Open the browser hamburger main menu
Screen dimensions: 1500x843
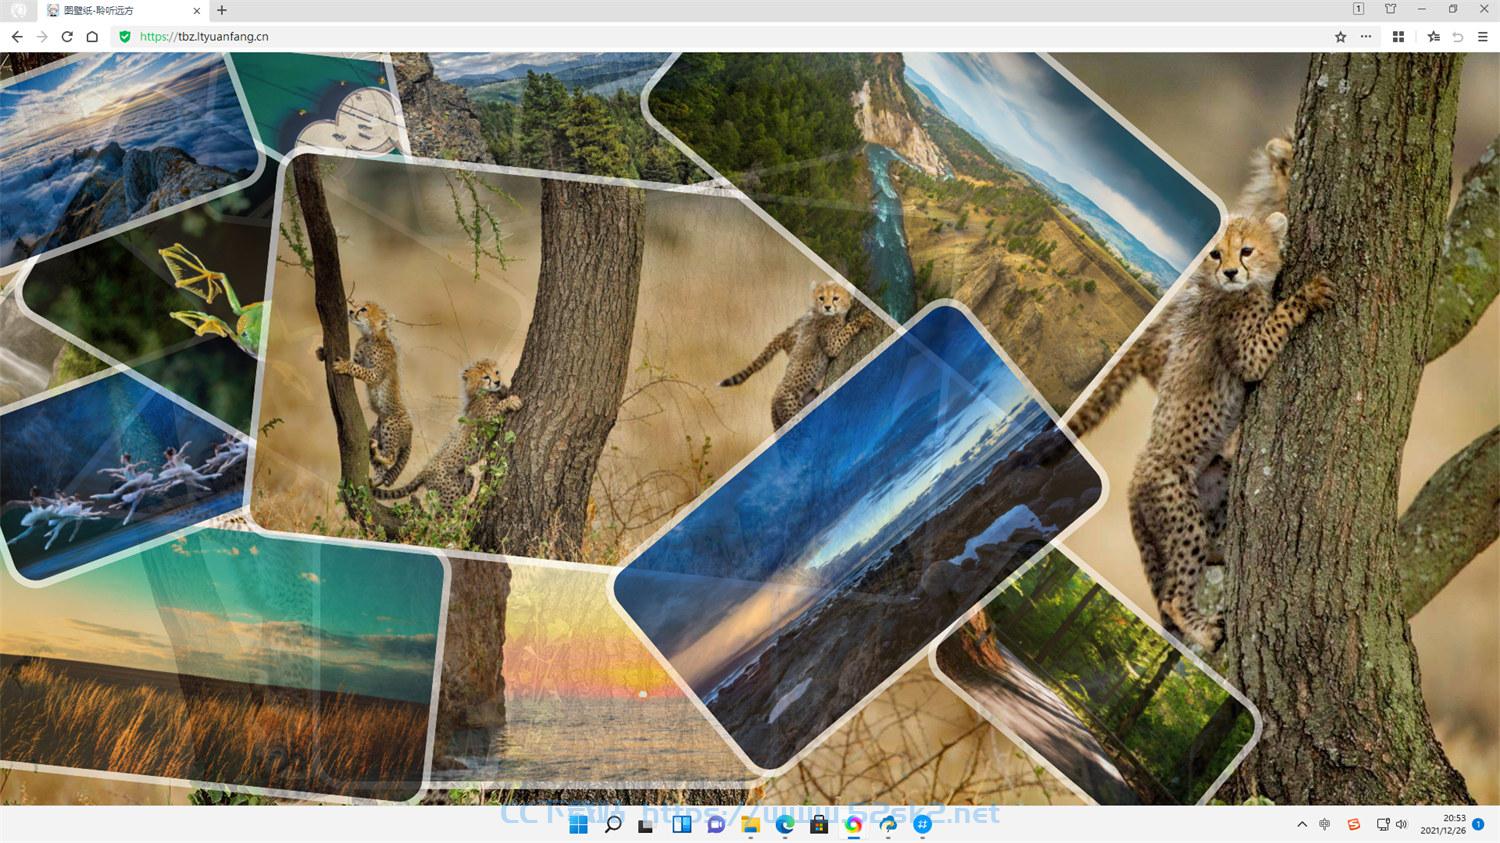click(1482, 36)
